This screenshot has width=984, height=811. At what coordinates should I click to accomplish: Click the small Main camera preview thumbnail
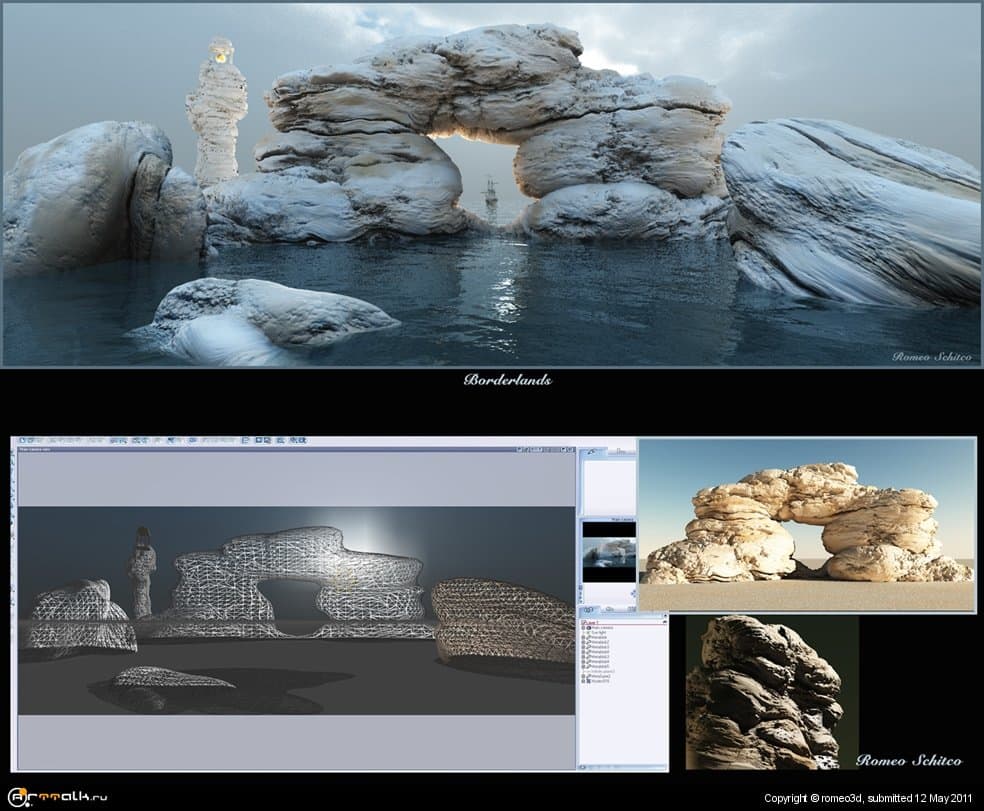608,553
